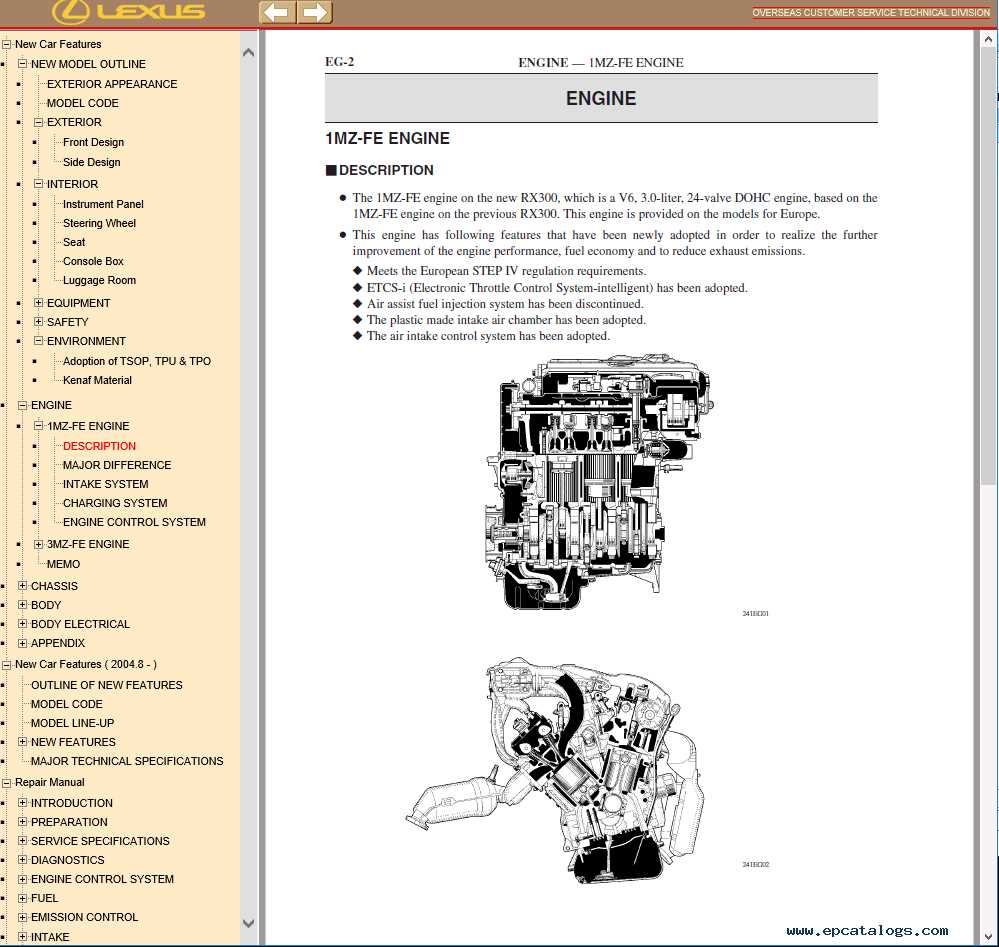This screenshot has height=947, width=999.
Task: Open Console Box page
Action: click(x=93, y=262)
